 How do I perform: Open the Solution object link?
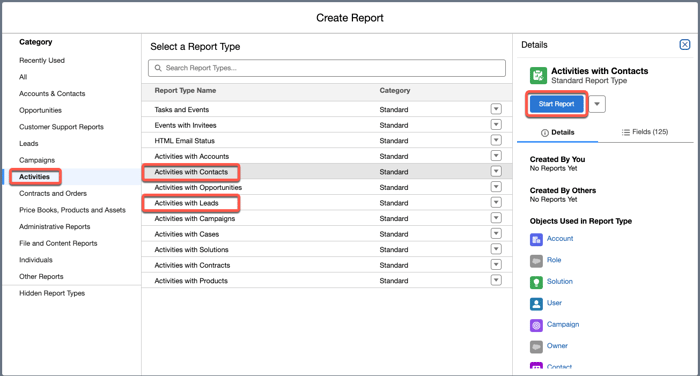[x=560, y=281]
